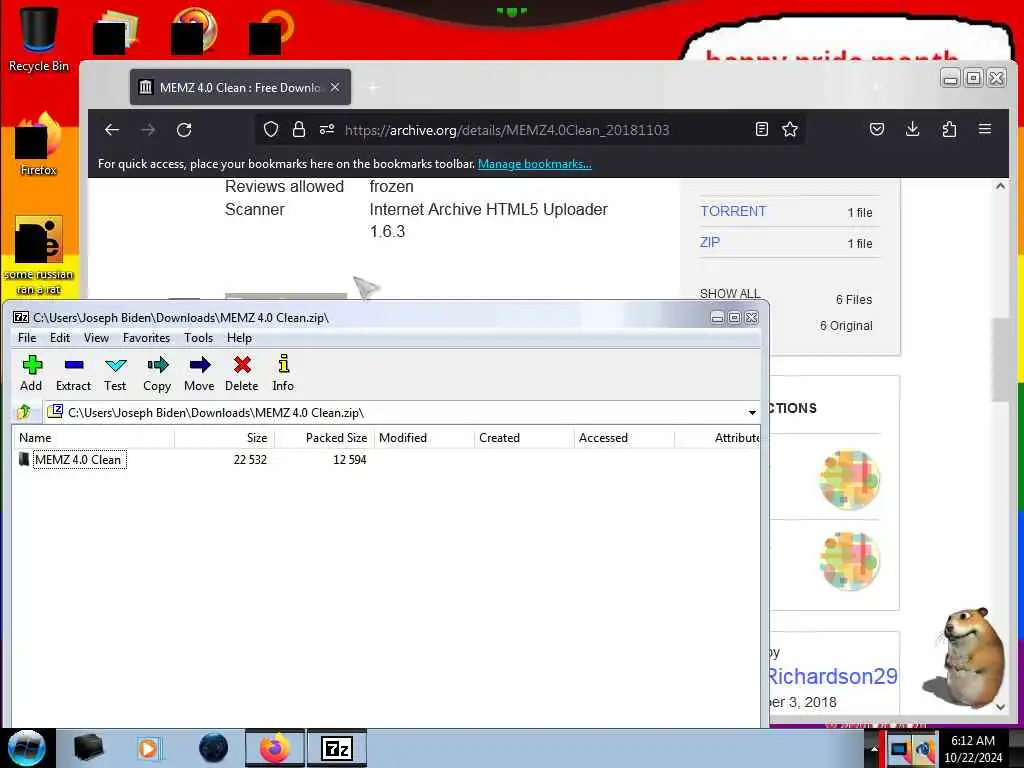The height and width of the screenshot is (768, 1024).
Task: Sort by the Accessed column header
Action: pyautogui.click(x=624, y=438)
